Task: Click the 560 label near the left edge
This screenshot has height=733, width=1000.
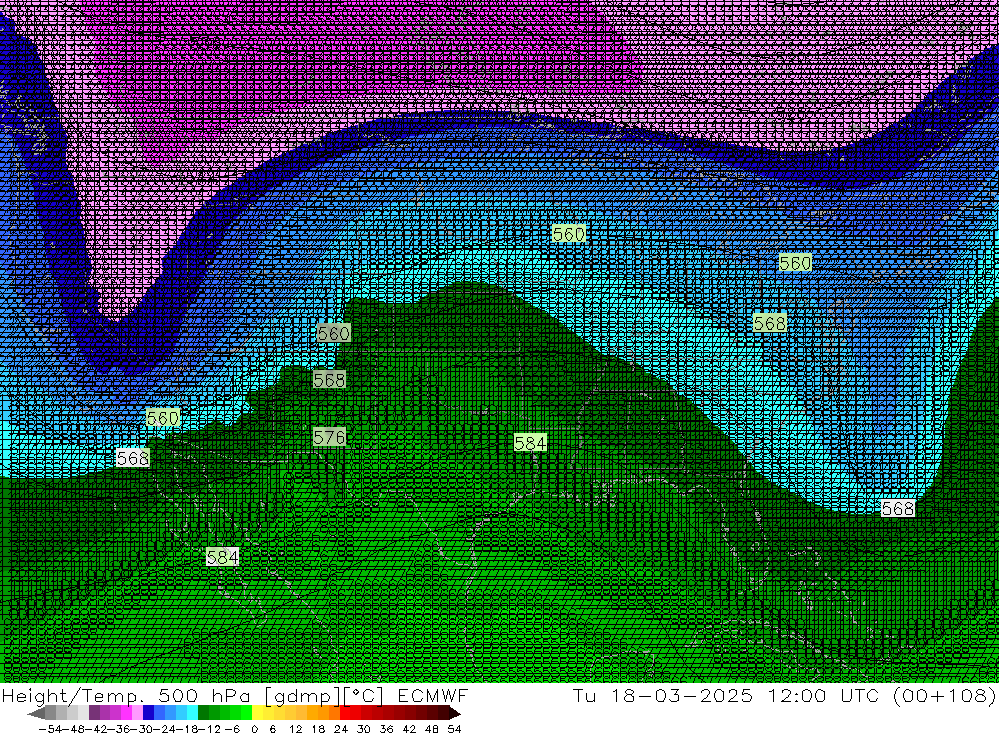Action: click(x=163, y=418)
